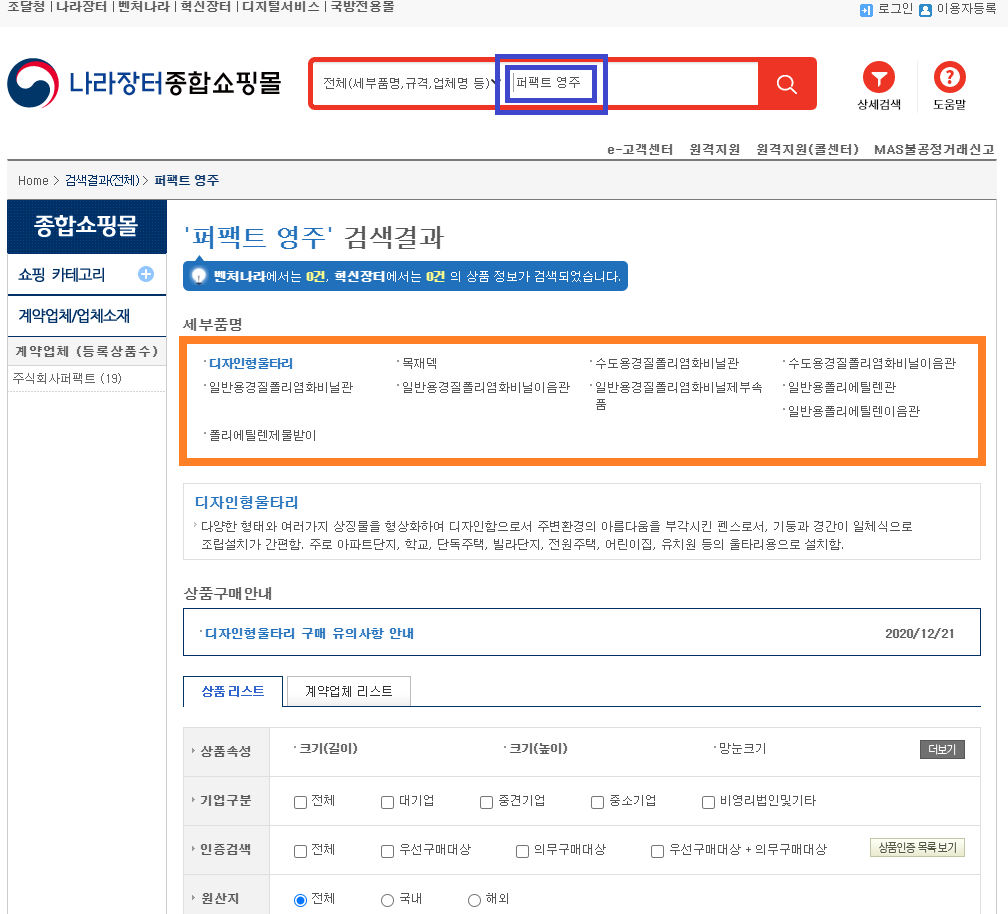This screenshot has height=914, width=1008.
Task: Expand 상품속성 with 더보기 button
Action: pos(942,749)
